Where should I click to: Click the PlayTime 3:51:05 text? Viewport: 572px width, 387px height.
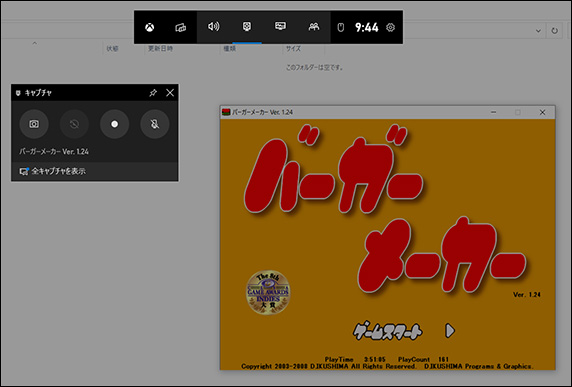coord(355,359)
